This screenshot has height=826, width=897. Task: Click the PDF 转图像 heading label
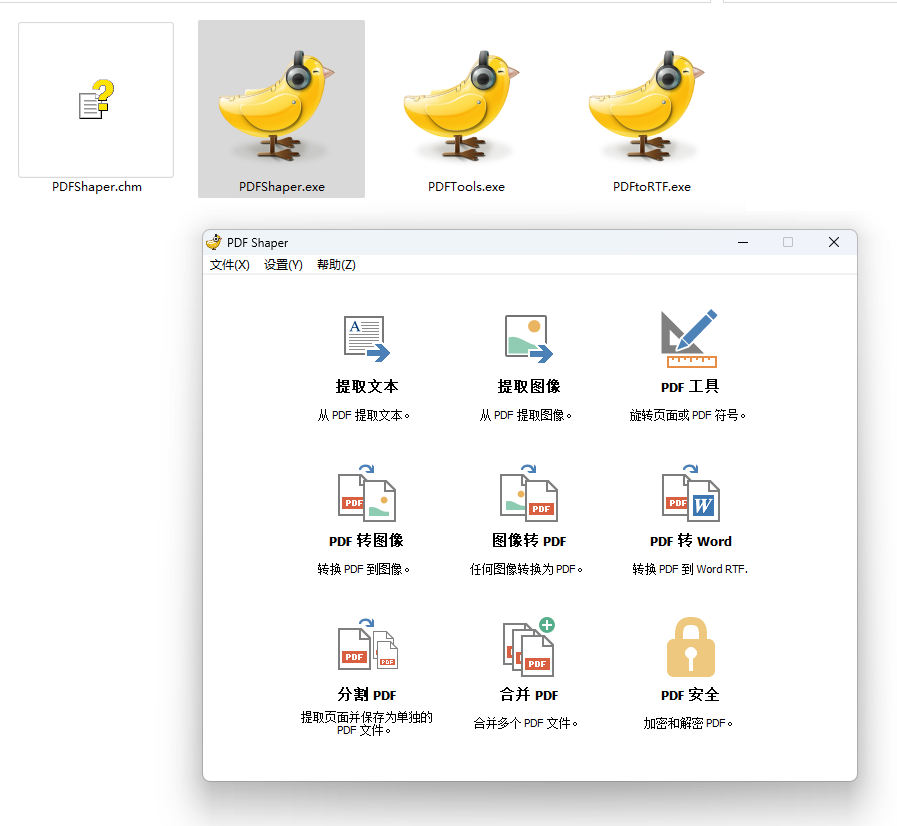[366, 541]
